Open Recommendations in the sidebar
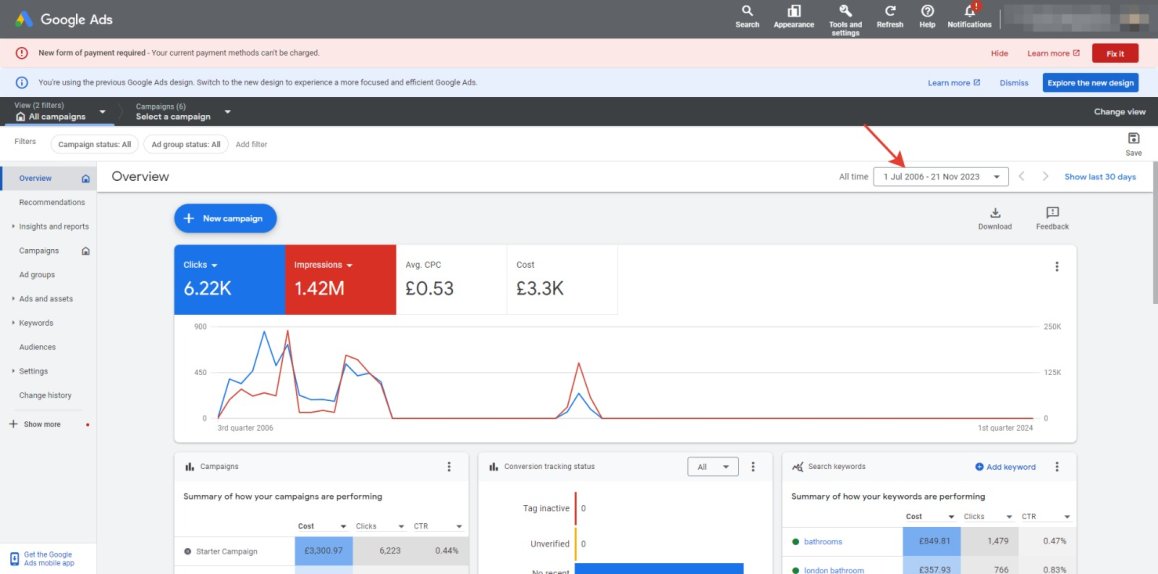Image resolution: width=1158 pixels, height=574 pixels. coord(52,202)
